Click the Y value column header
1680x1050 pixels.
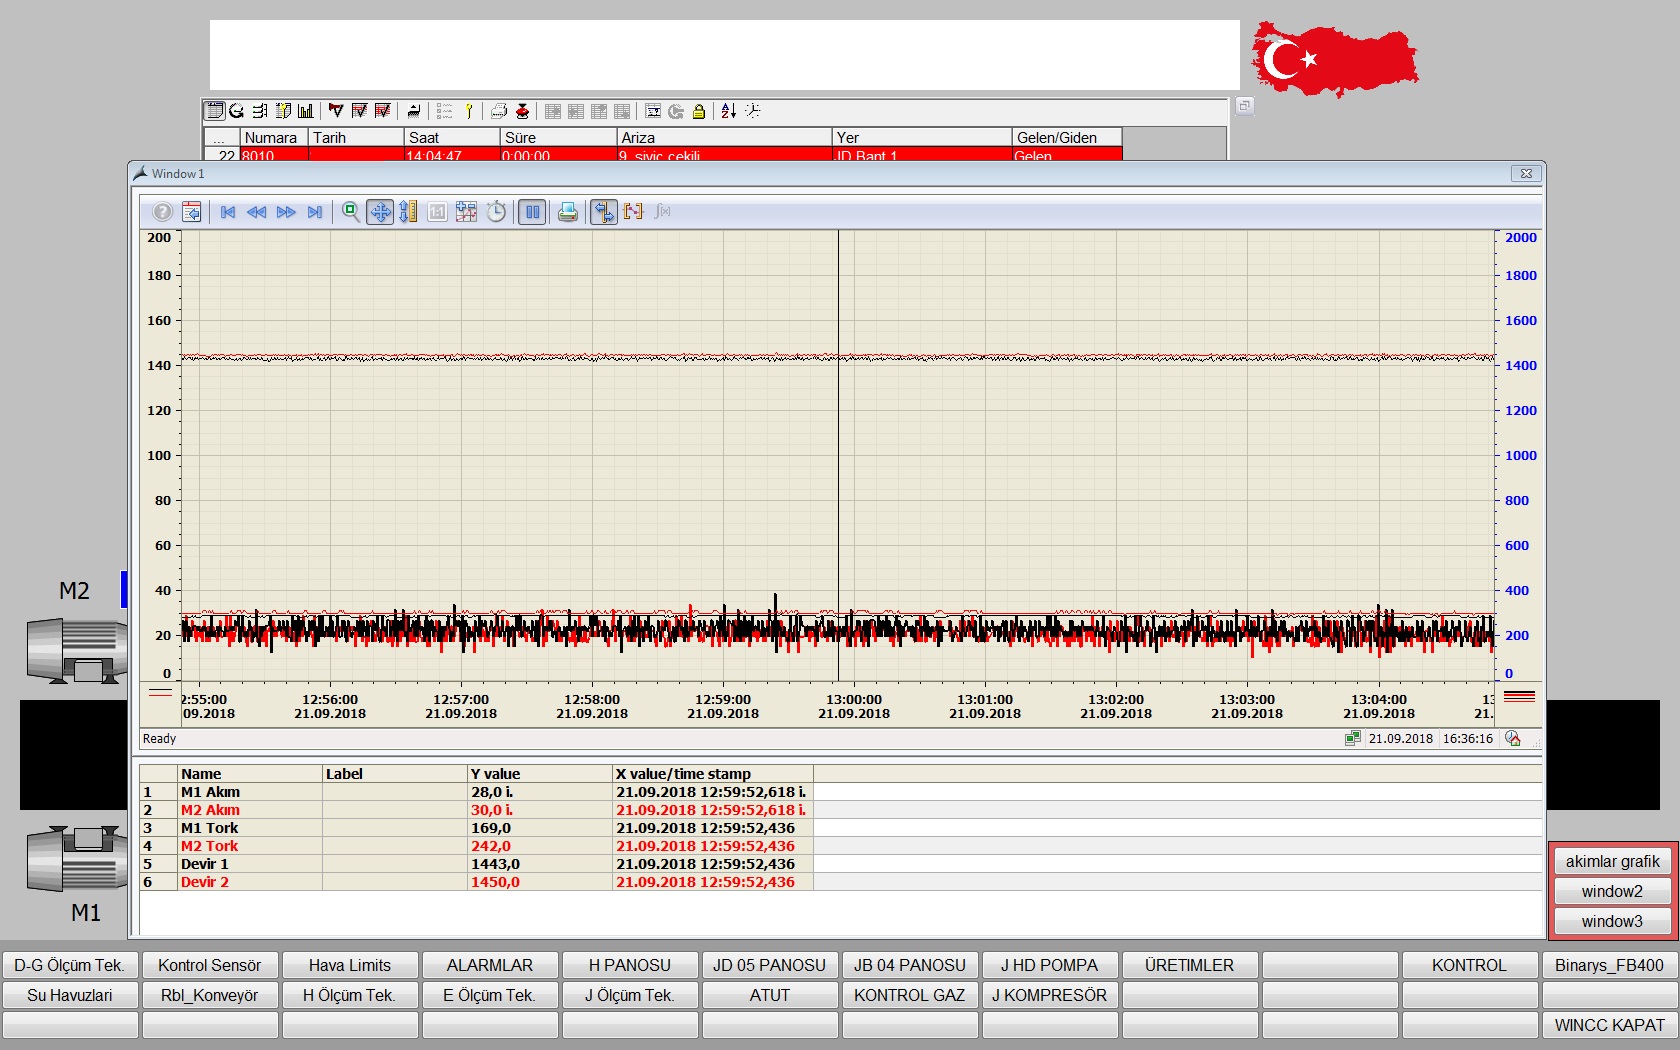[x=539, y=773]
